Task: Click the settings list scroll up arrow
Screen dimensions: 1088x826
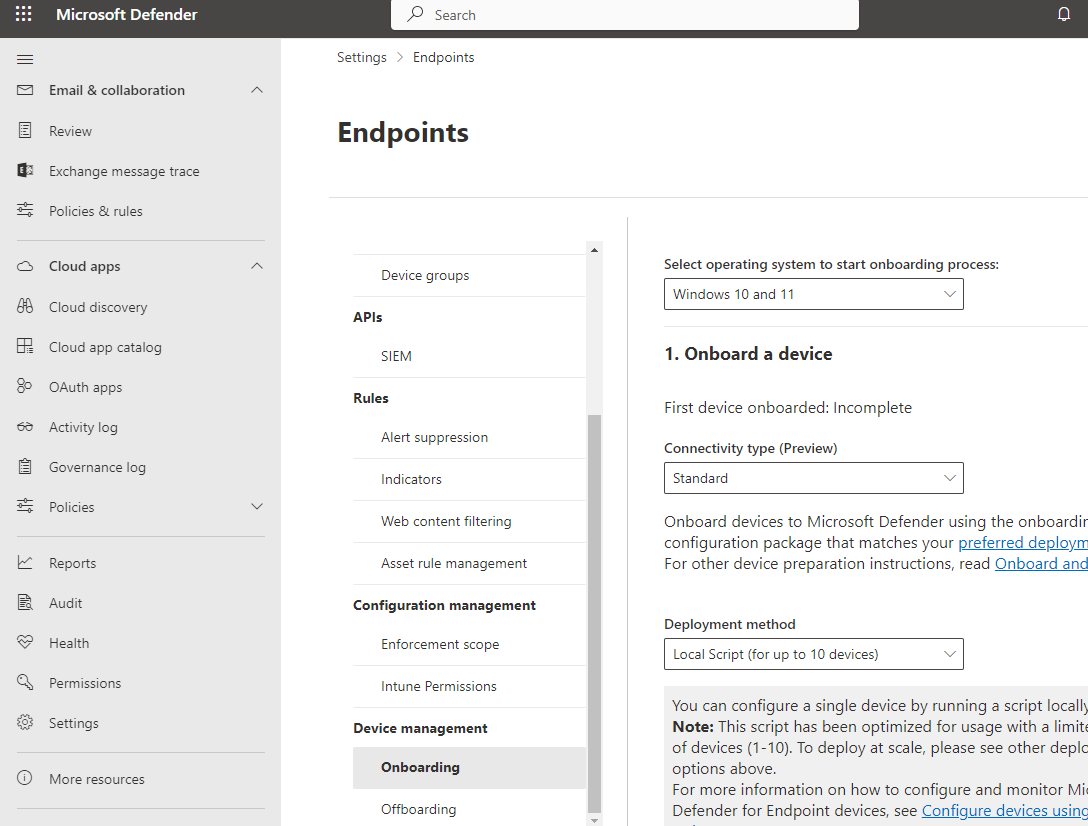Action: (x=594, y=250)
